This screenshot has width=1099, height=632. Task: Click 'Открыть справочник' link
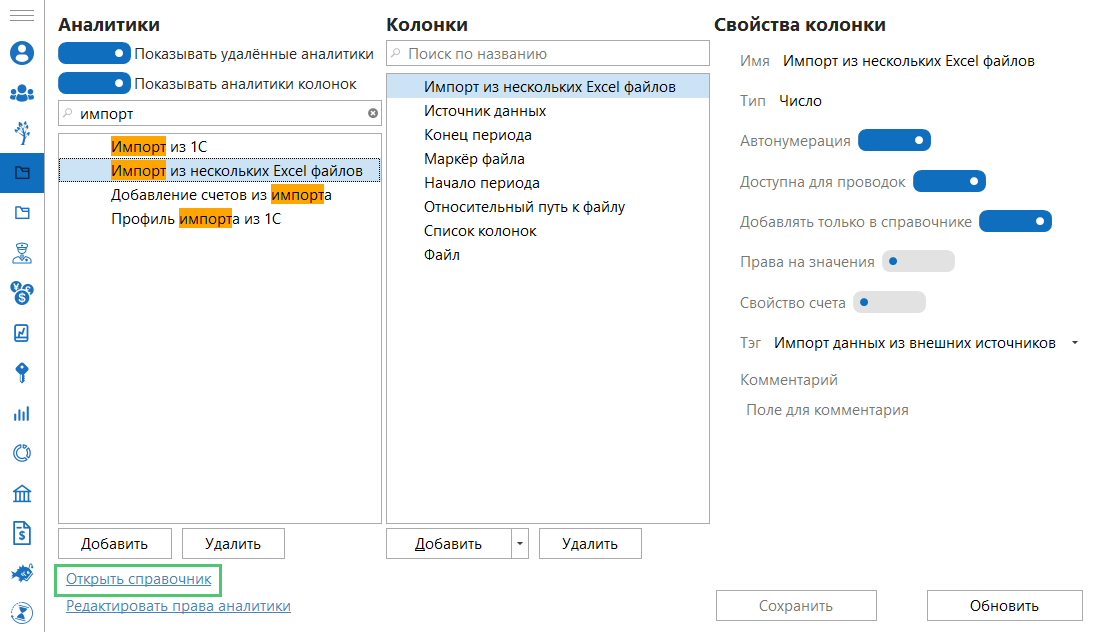pyautogui.click(x=138, y=579)
